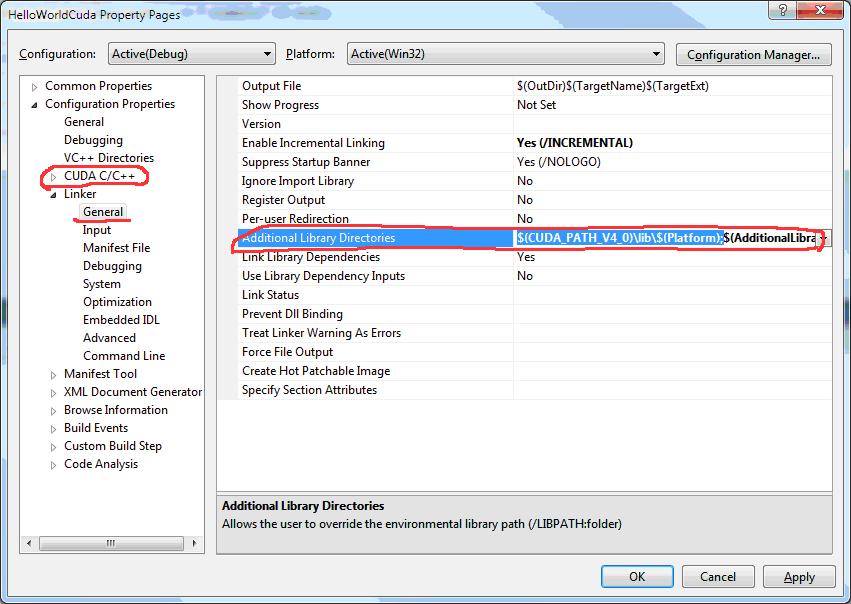Collapse the Configuration Properties node
Viewport: 851px width, 604px height.
click(x=35, y=105)
